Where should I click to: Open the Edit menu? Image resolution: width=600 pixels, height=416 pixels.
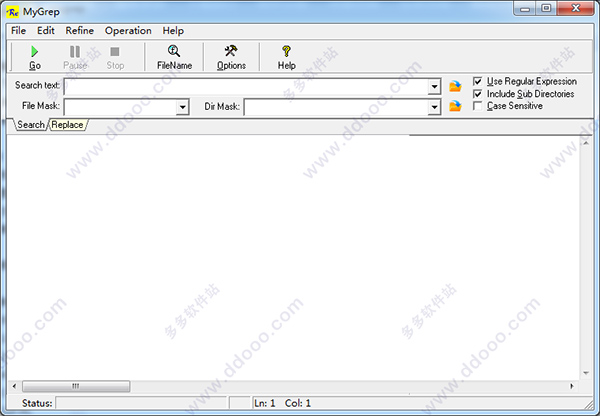[x=46, y=31]
